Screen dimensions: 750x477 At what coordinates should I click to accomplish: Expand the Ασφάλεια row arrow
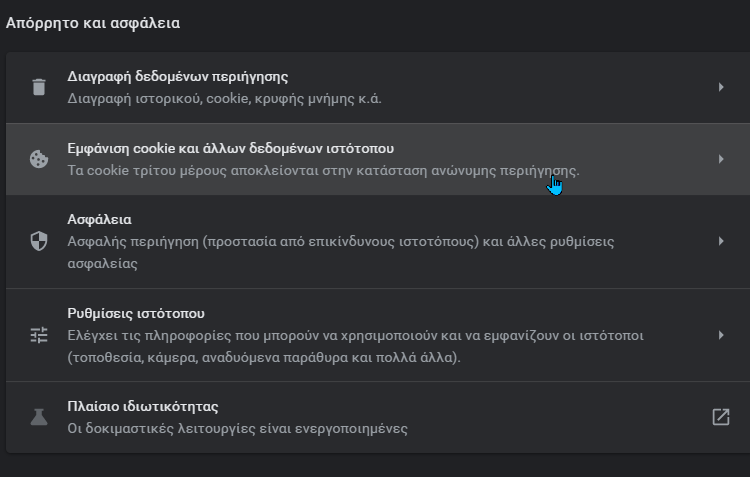click(721, 241)
